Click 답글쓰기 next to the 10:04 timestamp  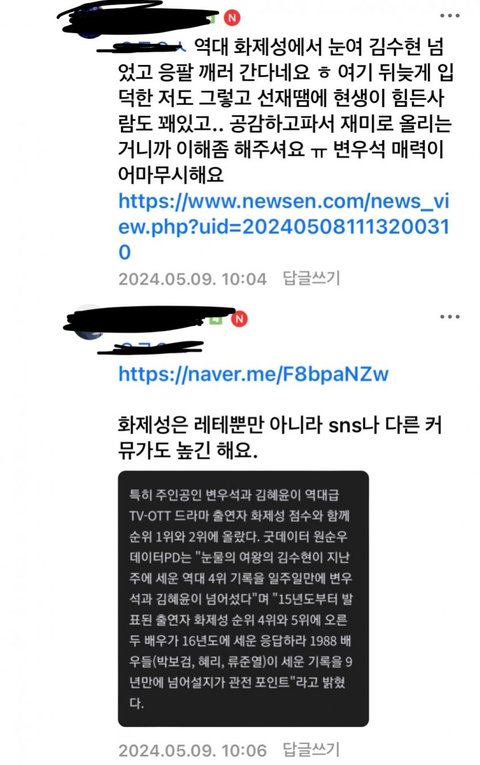[311, 279]
